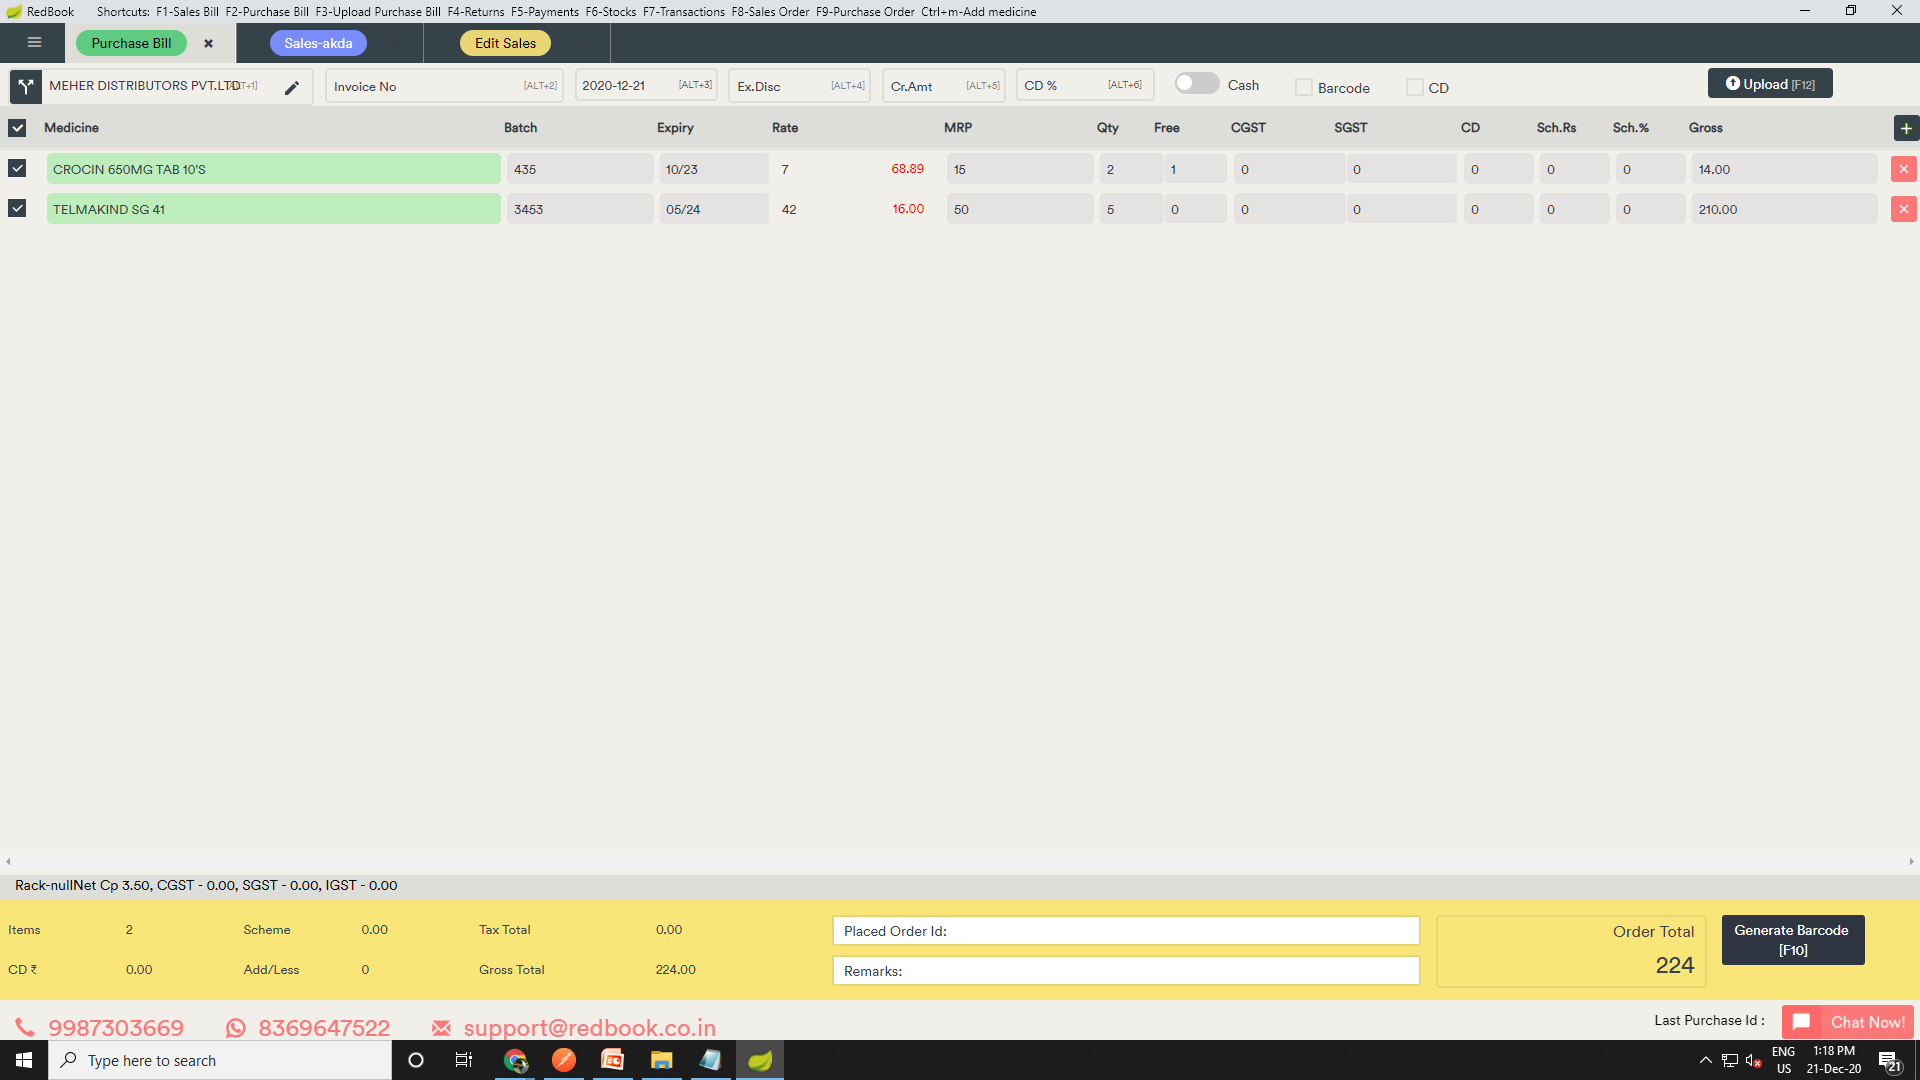Click Generate Barcode [F10] button
The height and width of the screenshot is (1080, 1920).
(x=1792, y=940)
